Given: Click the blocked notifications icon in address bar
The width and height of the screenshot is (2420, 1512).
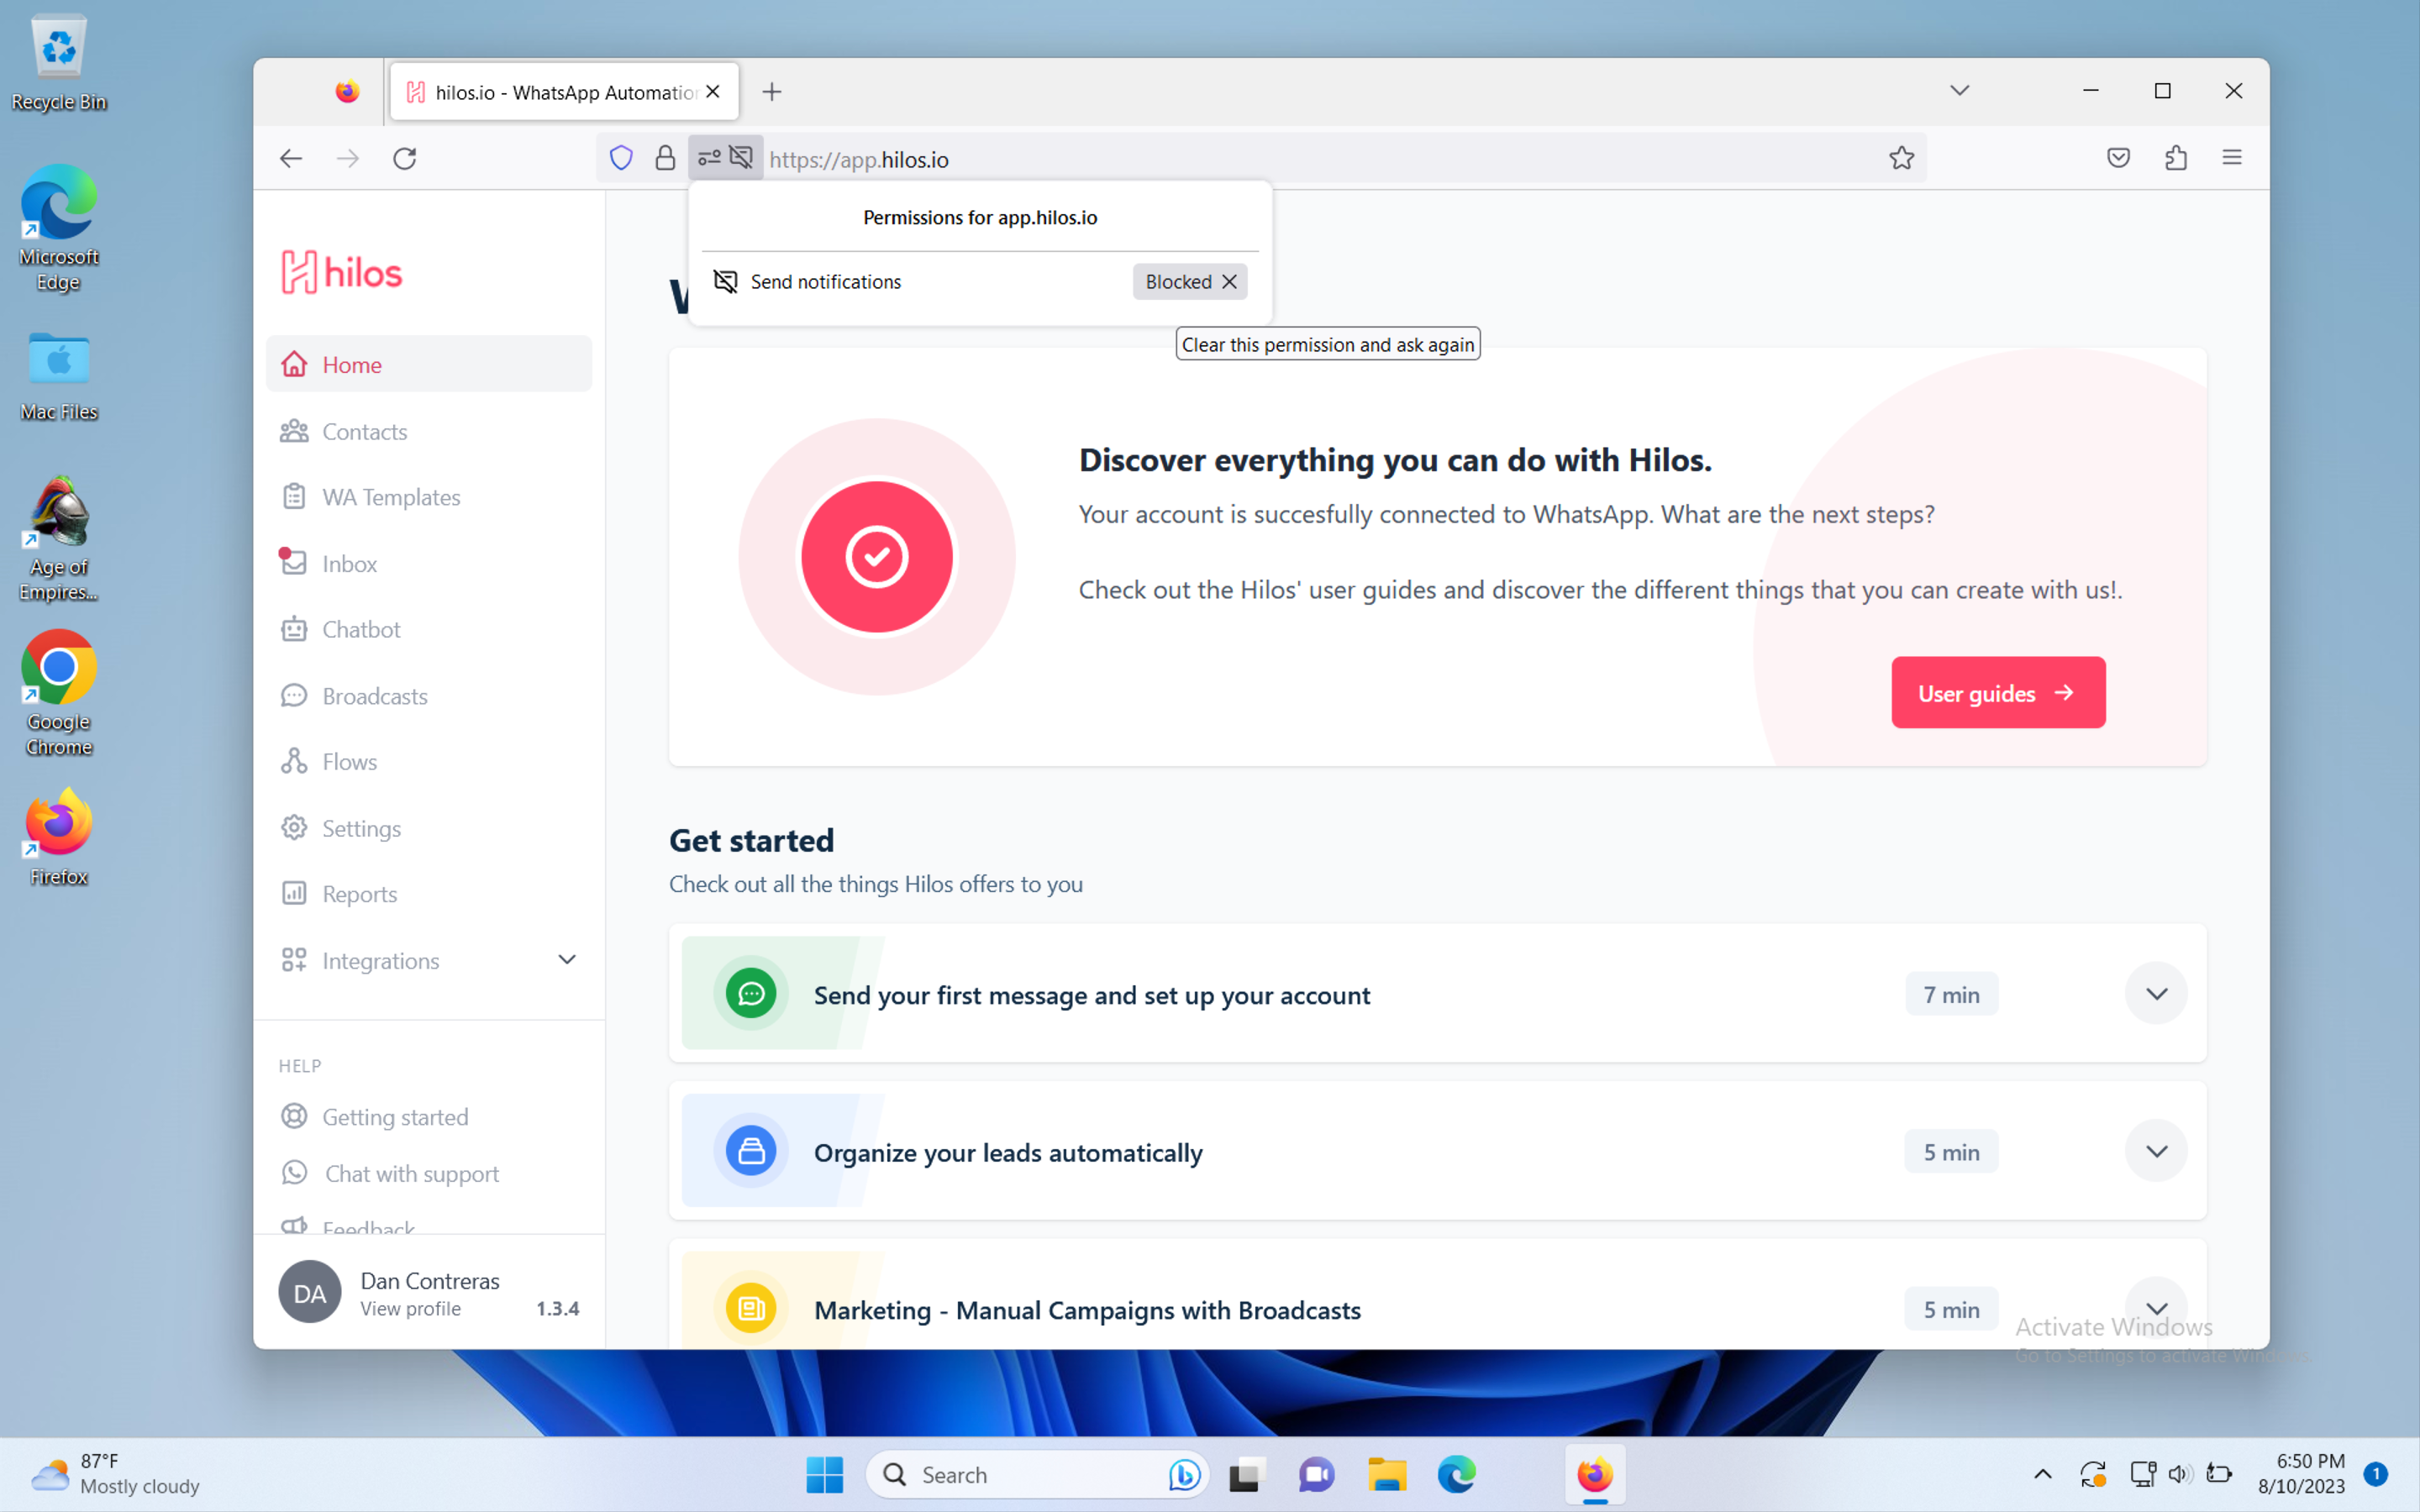Looking at the screenshot, I should point(742,158).
